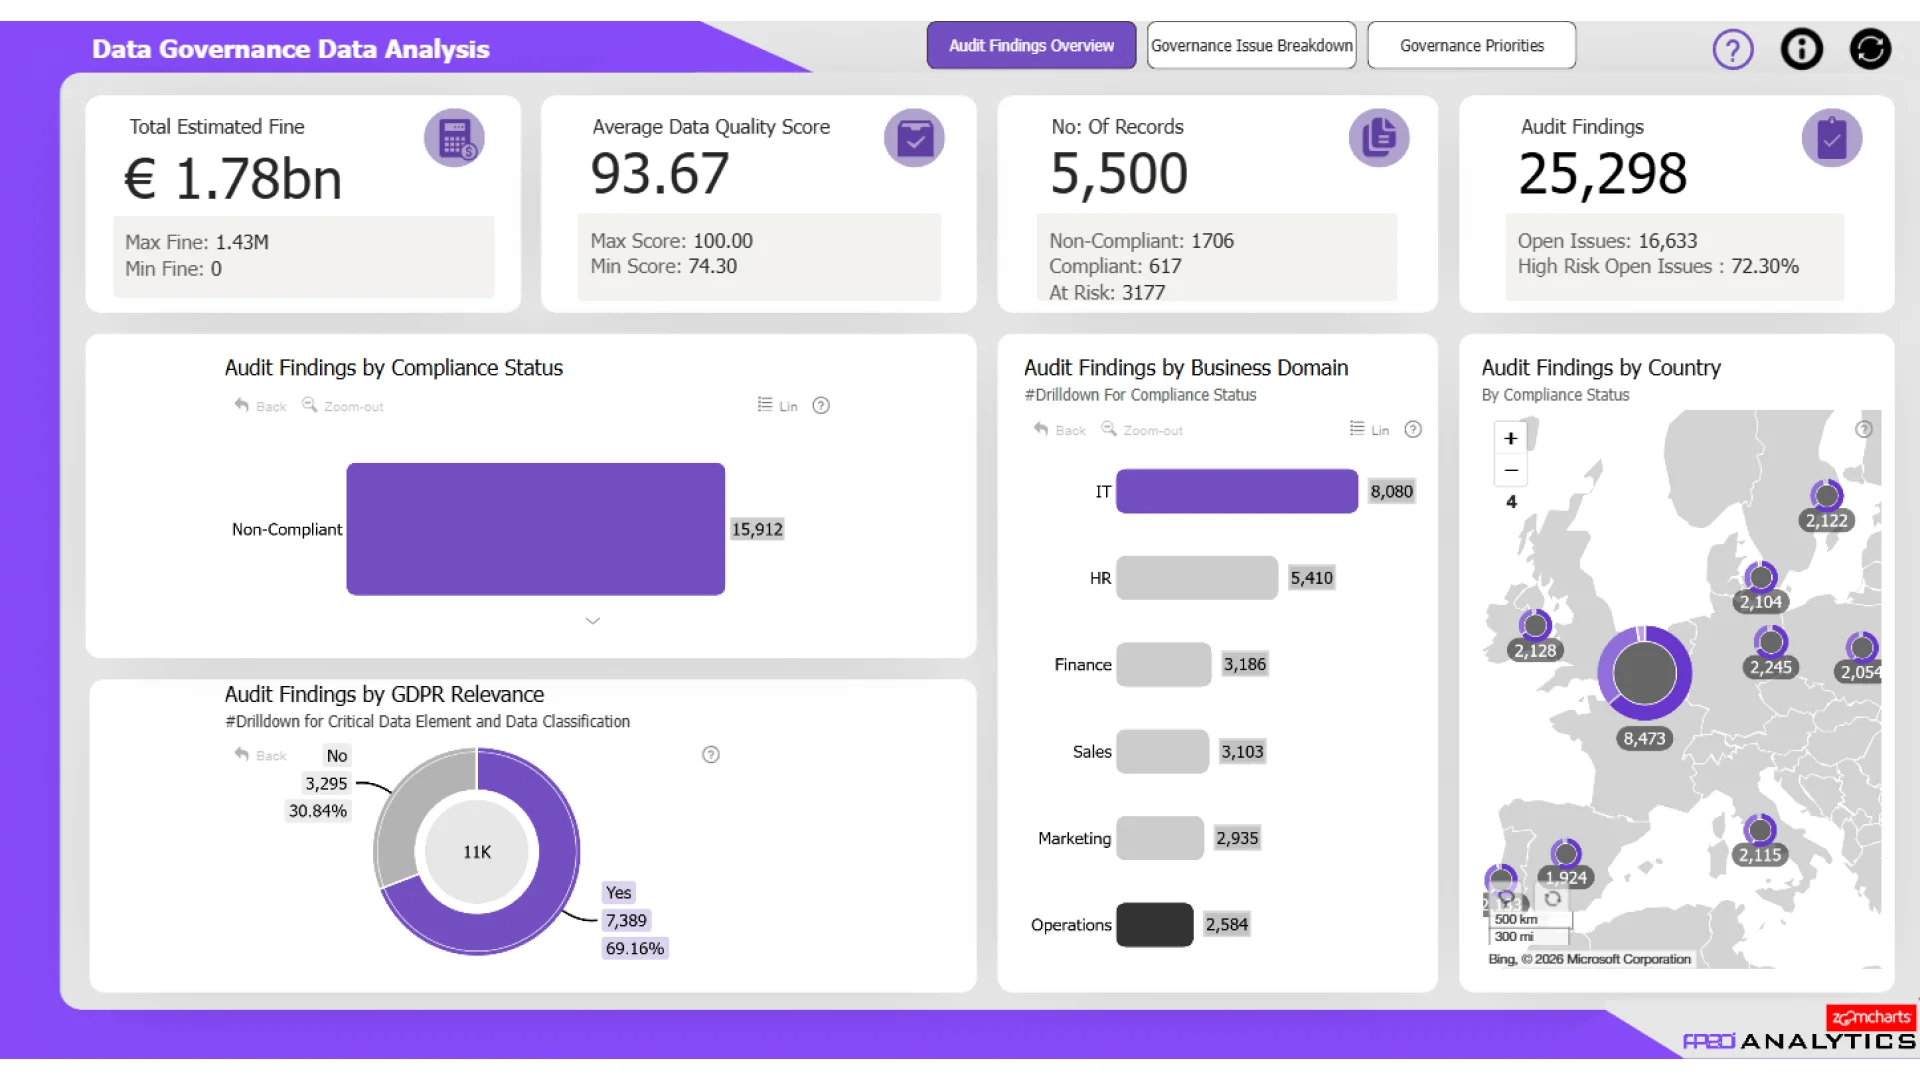Viewport: 1920px width, 1080px height.
Task: Click the refresh/reset icon in header
Action: (x=1869, y=49)
